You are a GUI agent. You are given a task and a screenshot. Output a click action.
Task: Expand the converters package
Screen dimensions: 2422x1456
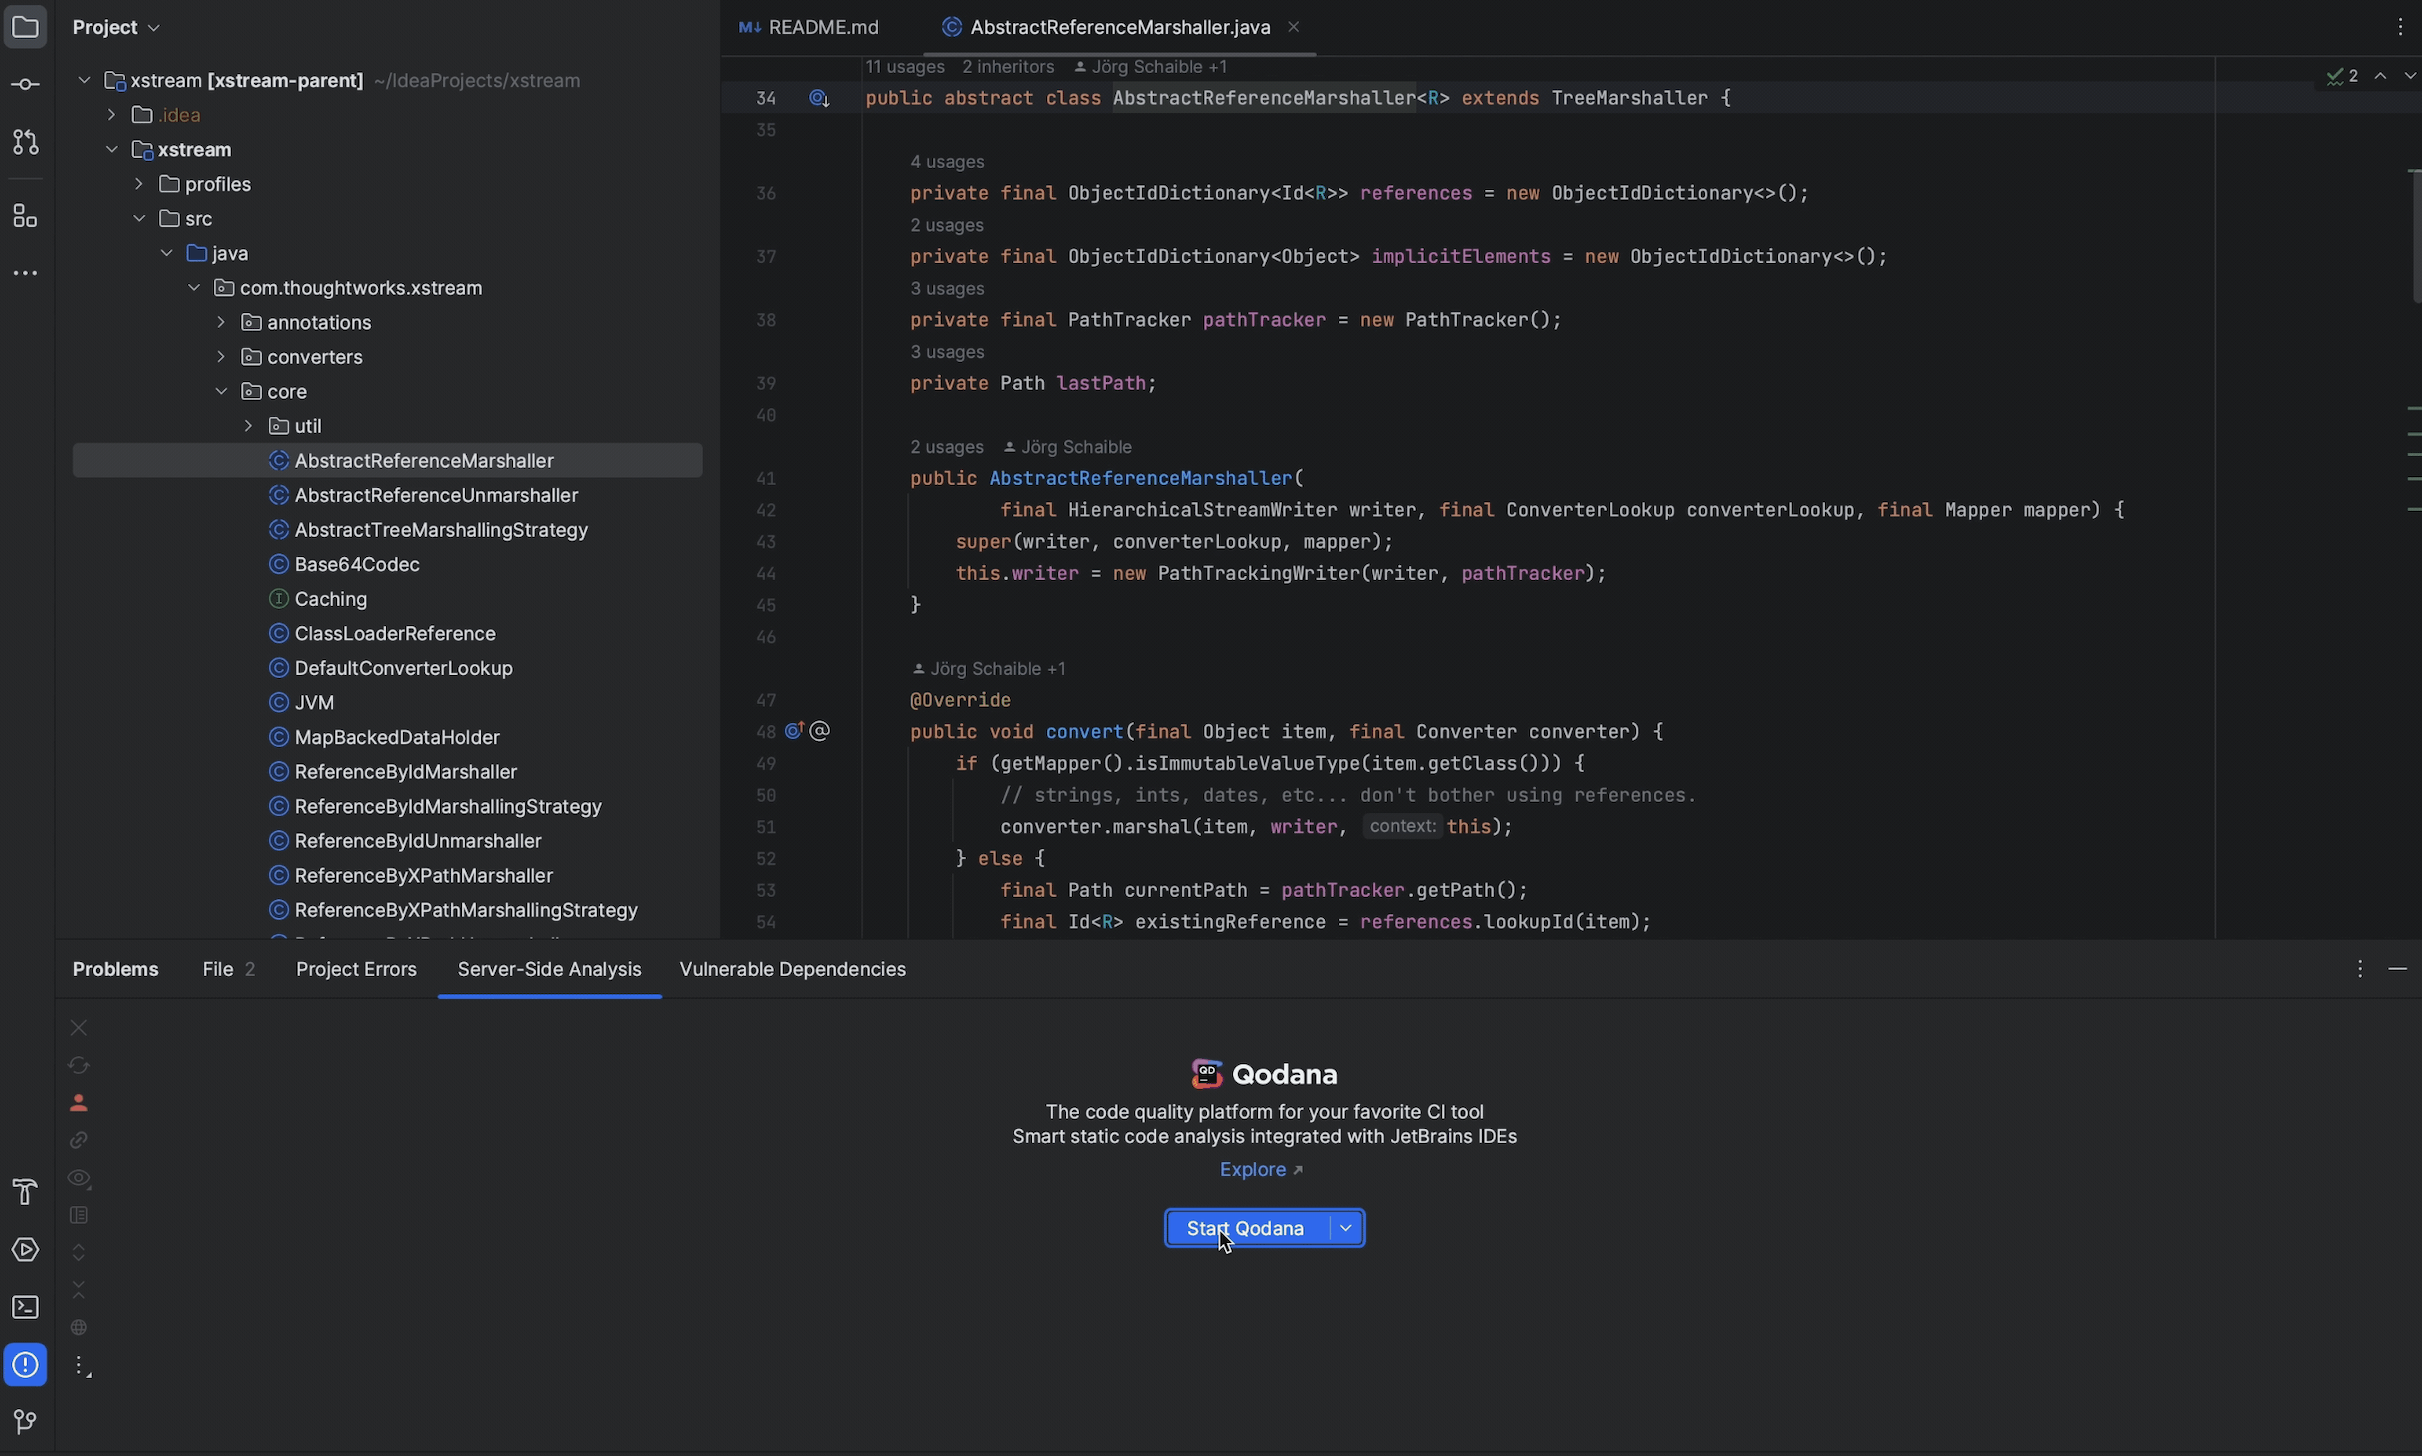pos(221,357)
